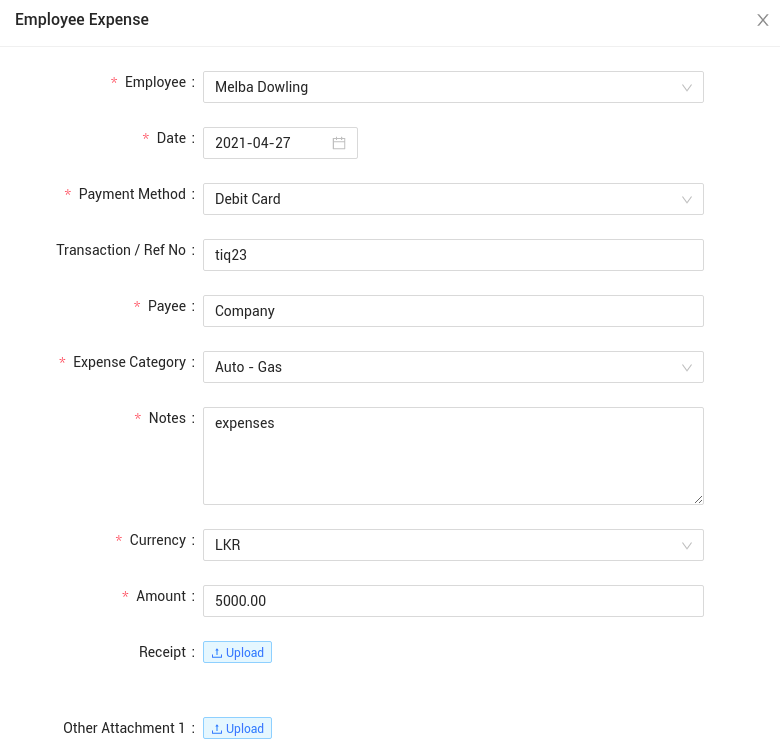Open the calendar picker icon in Date field
This screenshot has width=780, height=751.
(x=339, y=143)
